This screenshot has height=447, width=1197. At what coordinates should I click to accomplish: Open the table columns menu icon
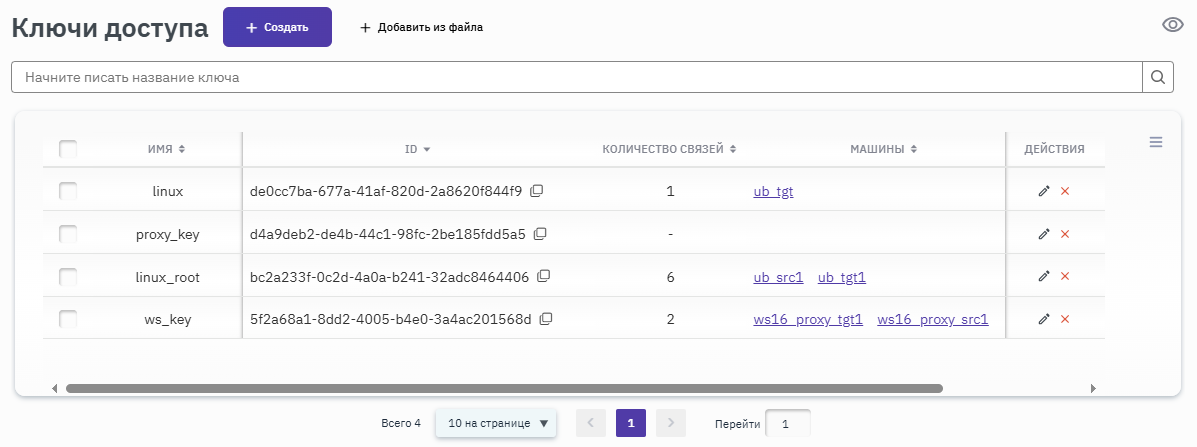tap(1156, 143)
